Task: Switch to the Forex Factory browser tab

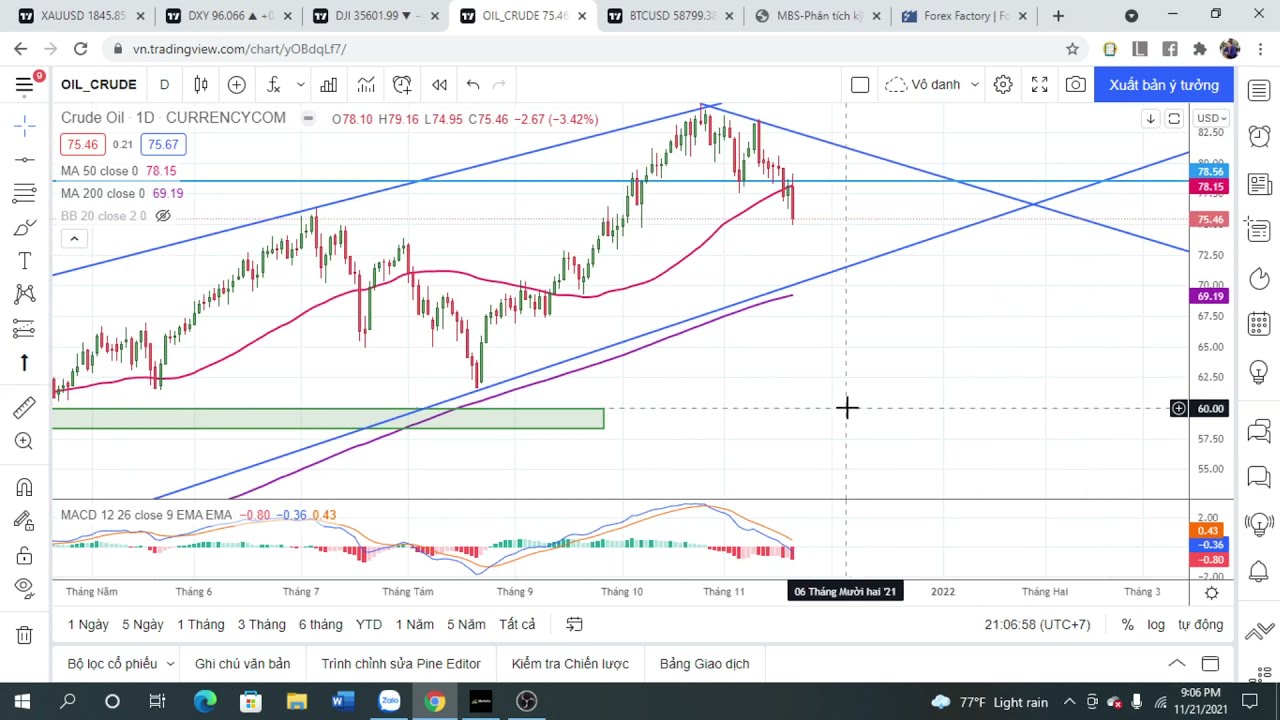Action: pyautogui.click(x=965, y=16)
